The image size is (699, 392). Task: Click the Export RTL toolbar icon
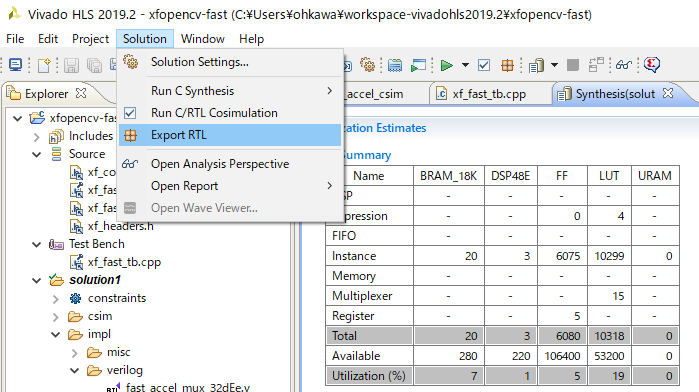507,66
